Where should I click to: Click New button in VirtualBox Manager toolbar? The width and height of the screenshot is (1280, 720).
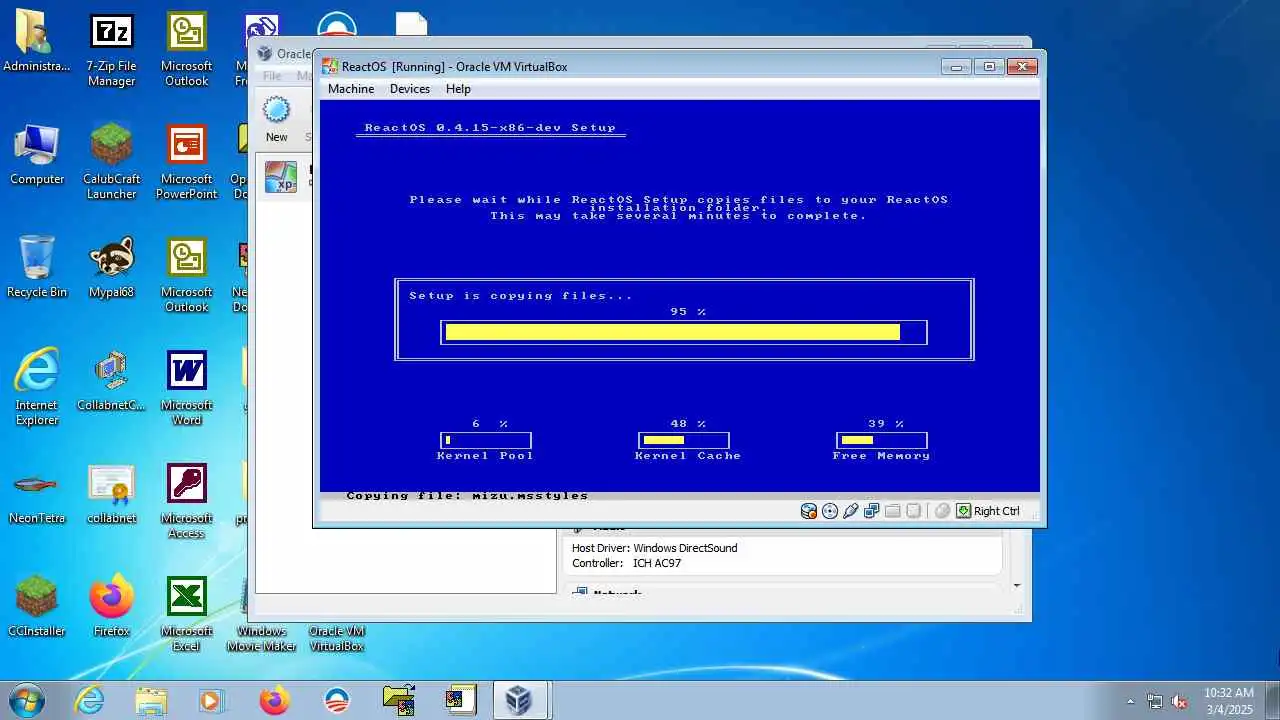276,119
